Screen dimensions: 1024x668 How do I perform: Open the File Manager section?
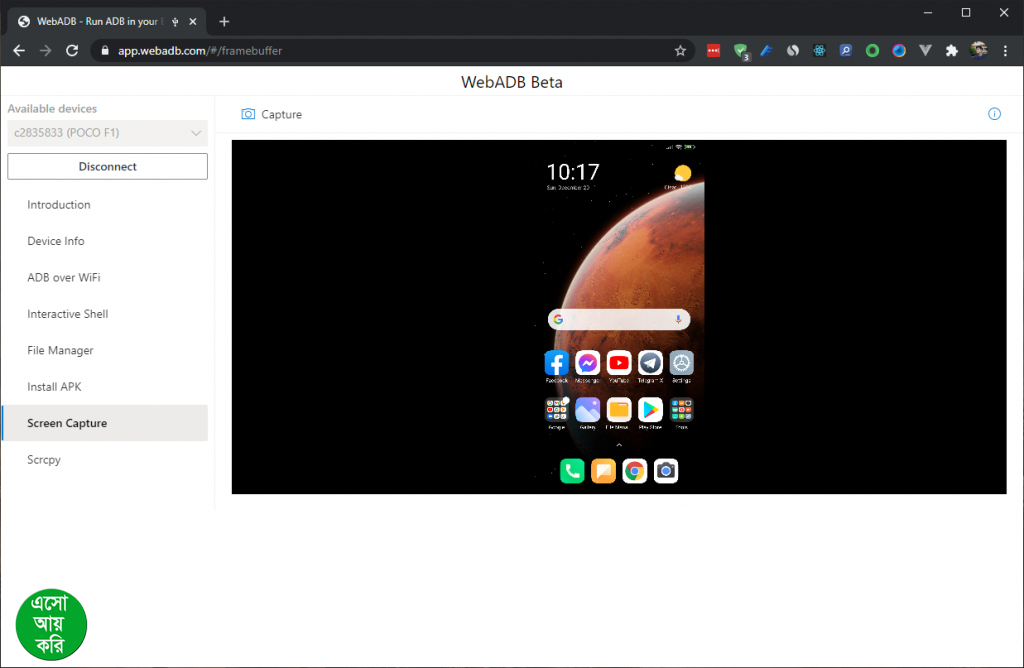[60, 350]
